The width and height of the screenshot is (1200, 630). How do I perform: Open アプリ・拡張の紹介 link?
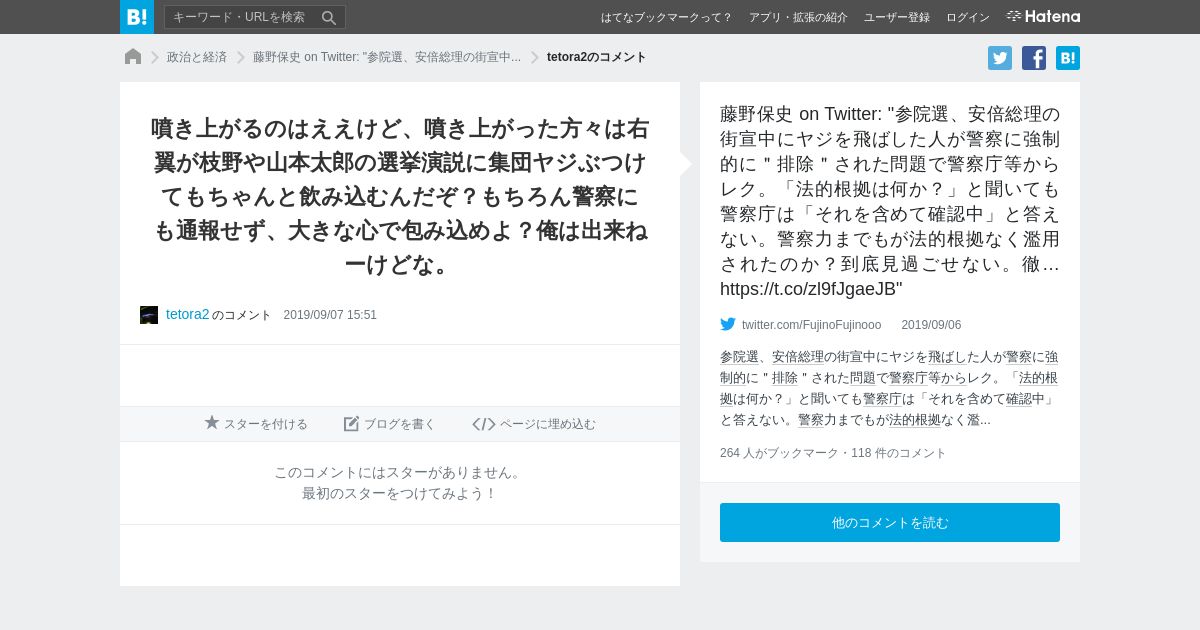click(x=798, y=17)
